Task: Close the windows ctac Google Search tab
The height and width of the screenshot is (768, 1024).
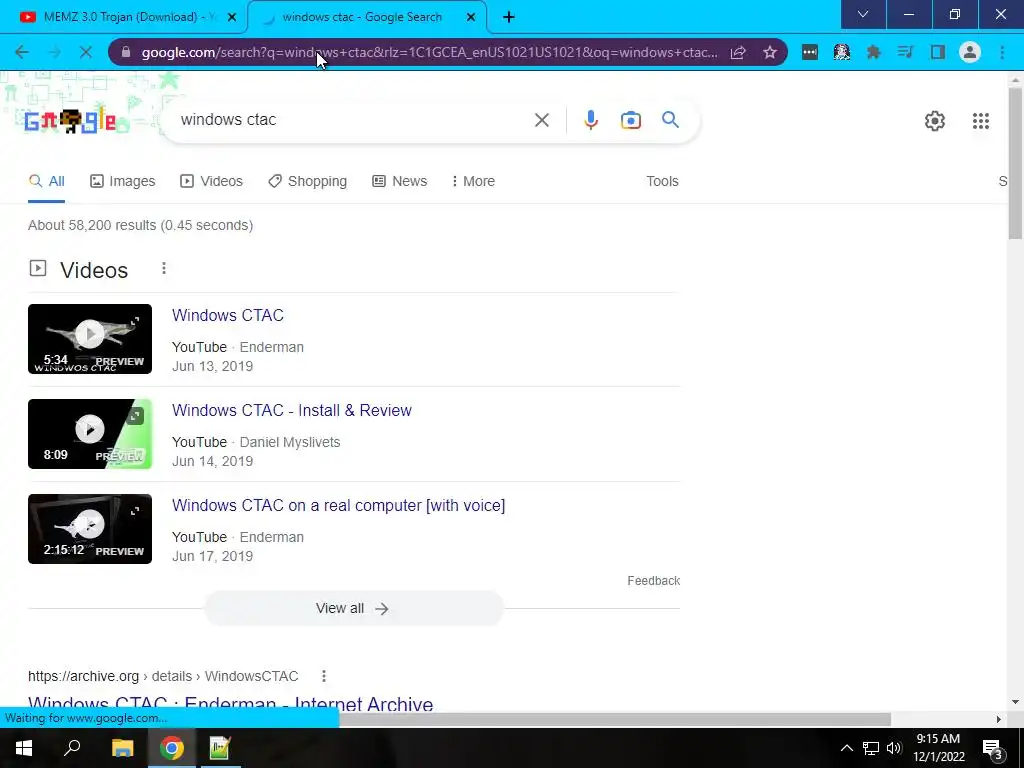Action: pyautogui.click(x=471, y=17)
